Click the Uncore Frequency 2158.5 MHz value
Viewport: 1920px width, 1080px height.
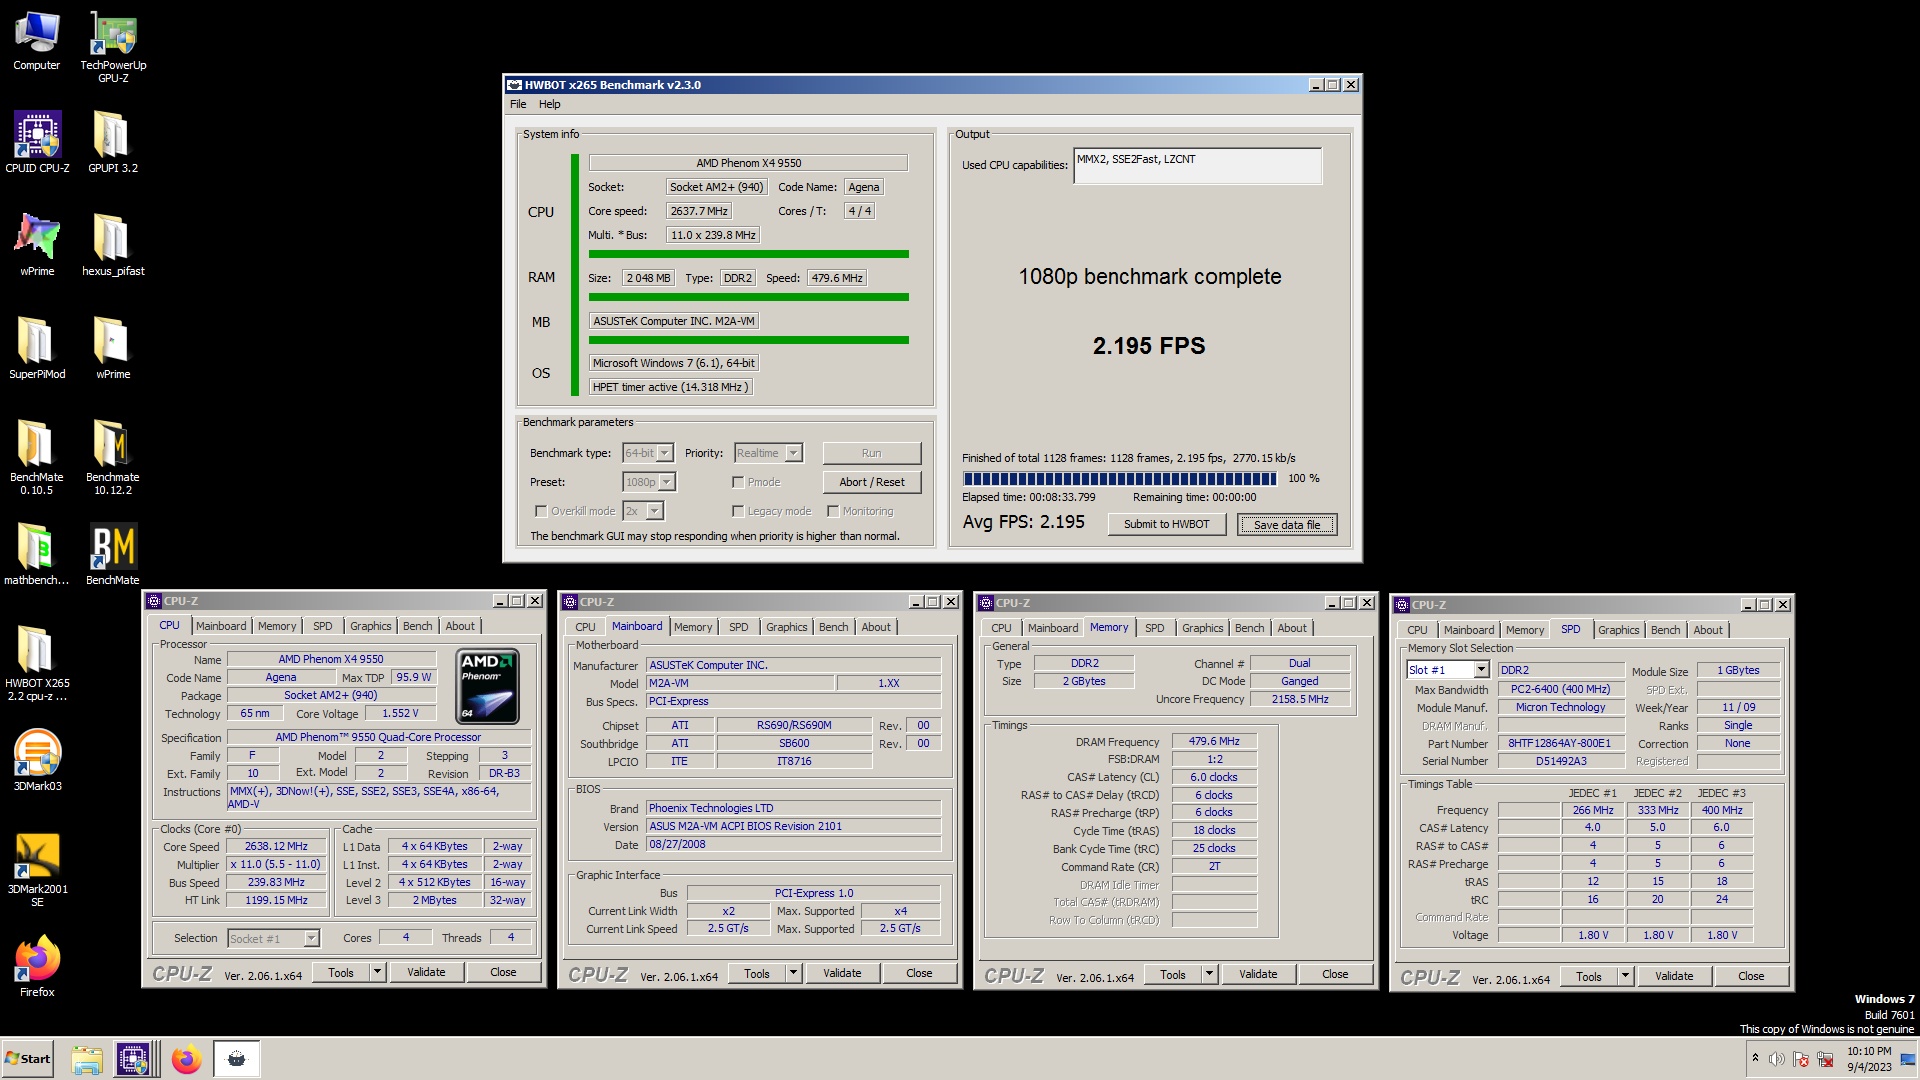click(x=1300, y=699)
